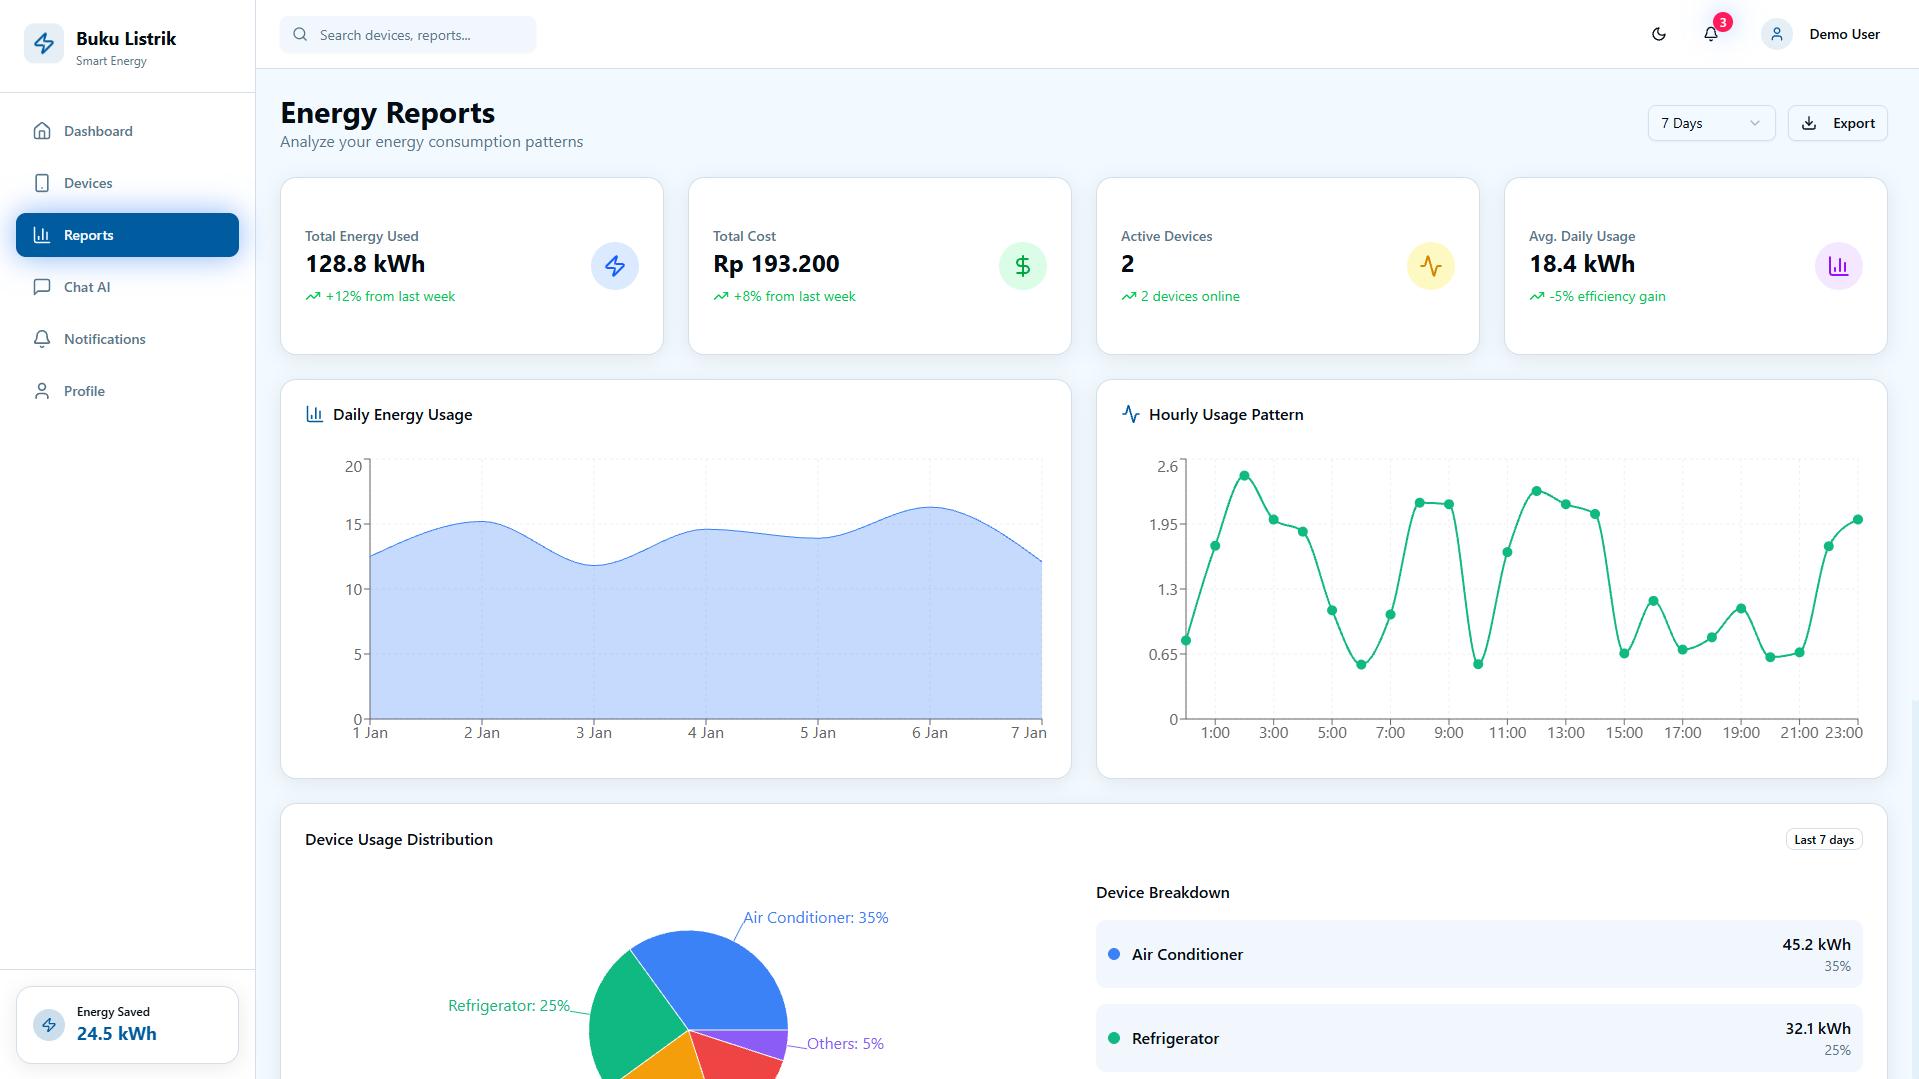The width and height of the screenshot is (1919, 1079).
Task: Click the Active Devices pulse icon
Action: 1431,266
